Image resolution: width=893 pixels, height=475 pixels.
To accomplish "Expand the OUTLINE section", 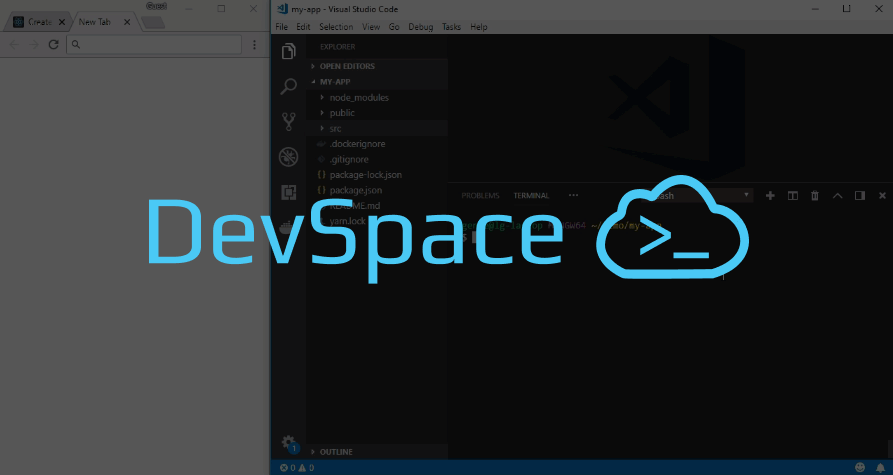I will point(336,452).
